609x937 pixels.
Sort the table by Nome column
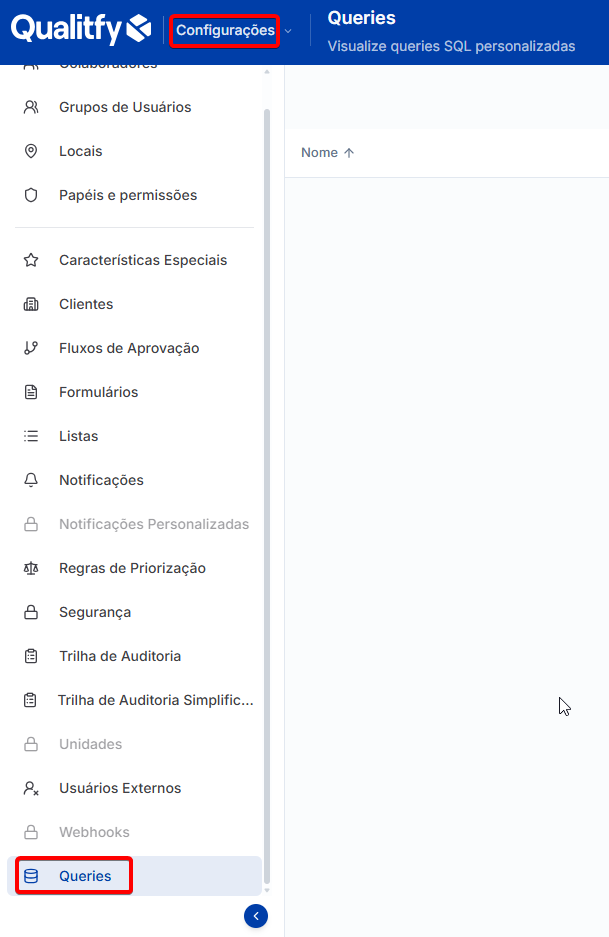pyautogui.click(x=328, y=153)
